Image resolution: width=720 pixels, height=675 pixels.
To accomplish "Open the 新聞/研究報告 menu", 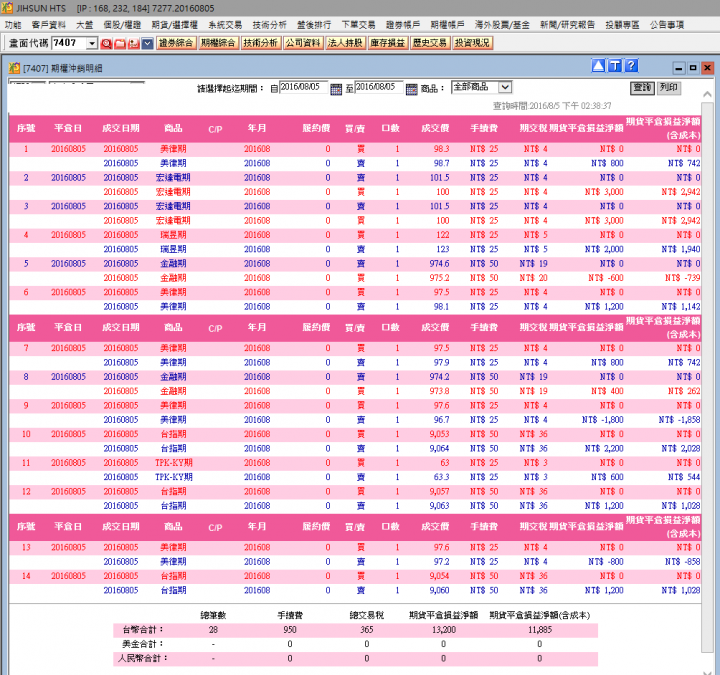I will (568, 25).
